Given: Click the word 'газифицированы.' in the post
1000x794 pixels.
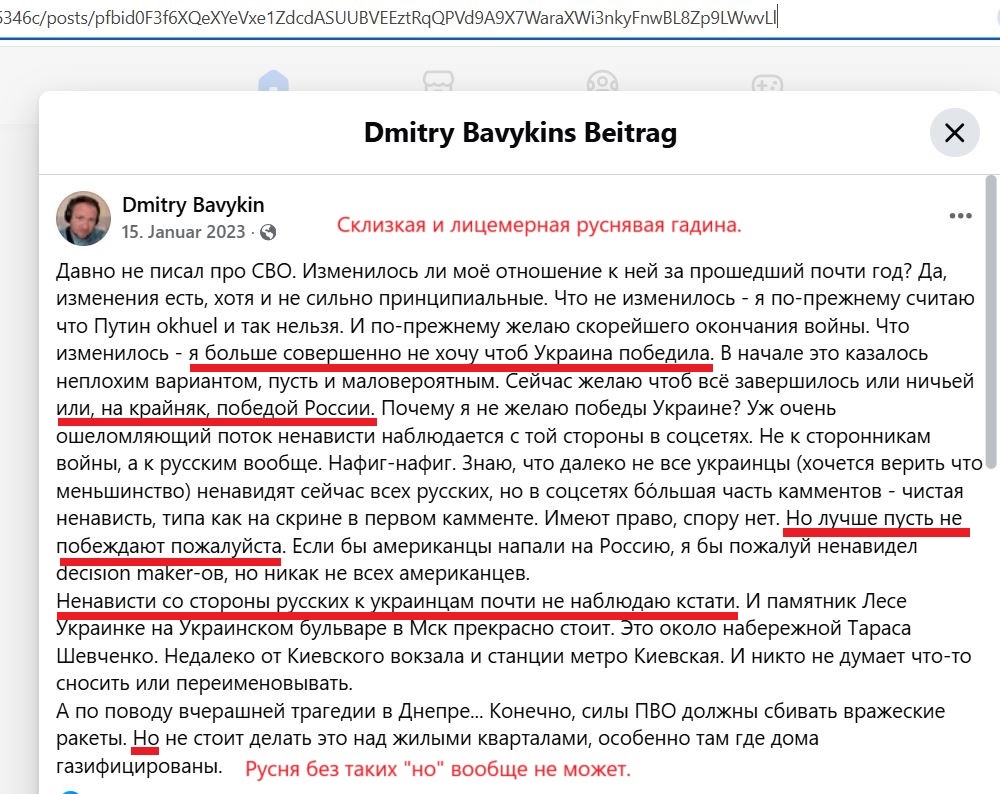Looking at the screenshot, I should tap(139, 766).
